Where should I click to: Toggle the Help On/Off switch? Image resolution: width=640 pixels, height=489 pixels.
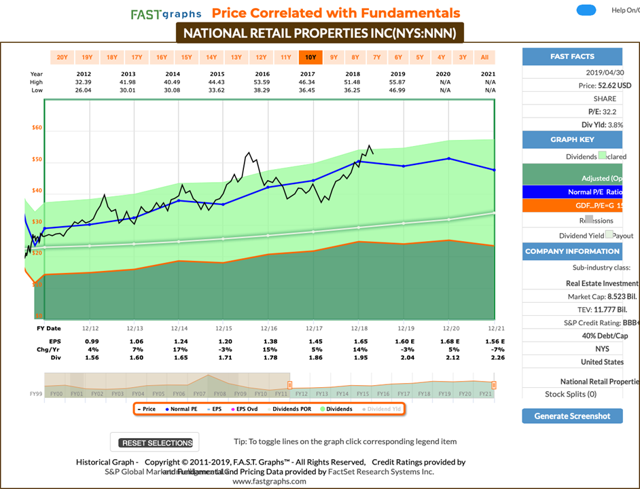586,10
